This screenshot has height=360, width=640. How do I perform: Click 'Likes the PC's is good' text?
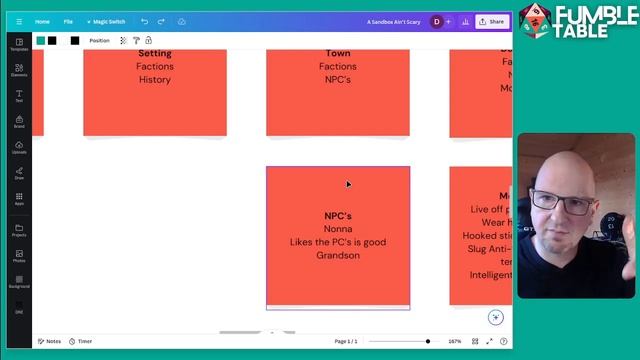tap(338, 242)
